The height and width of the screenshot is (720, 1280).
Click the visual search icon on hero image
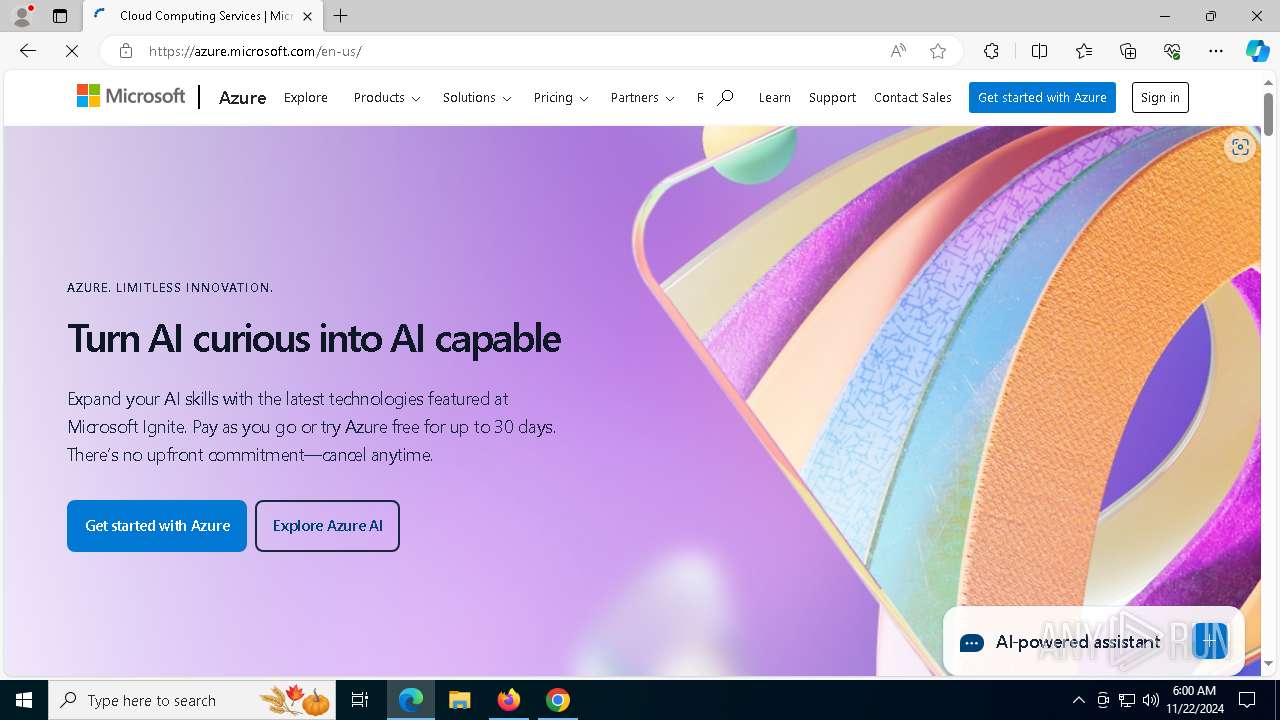pos(1240,147)
